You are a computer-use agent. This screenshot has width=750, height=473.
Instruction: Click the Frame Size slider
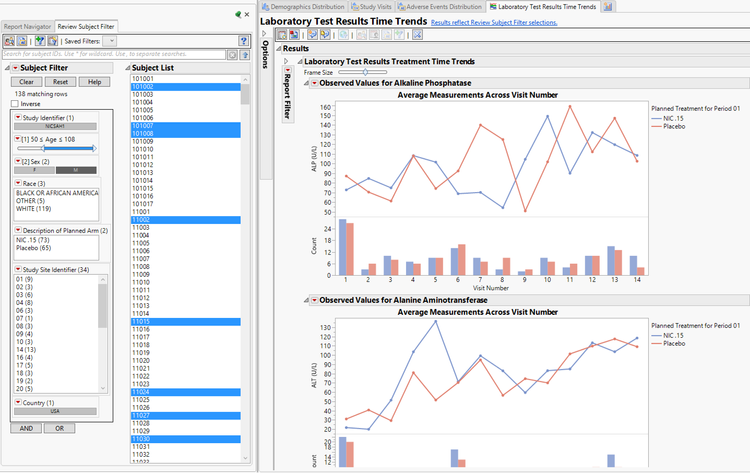(x=363, y=72)
